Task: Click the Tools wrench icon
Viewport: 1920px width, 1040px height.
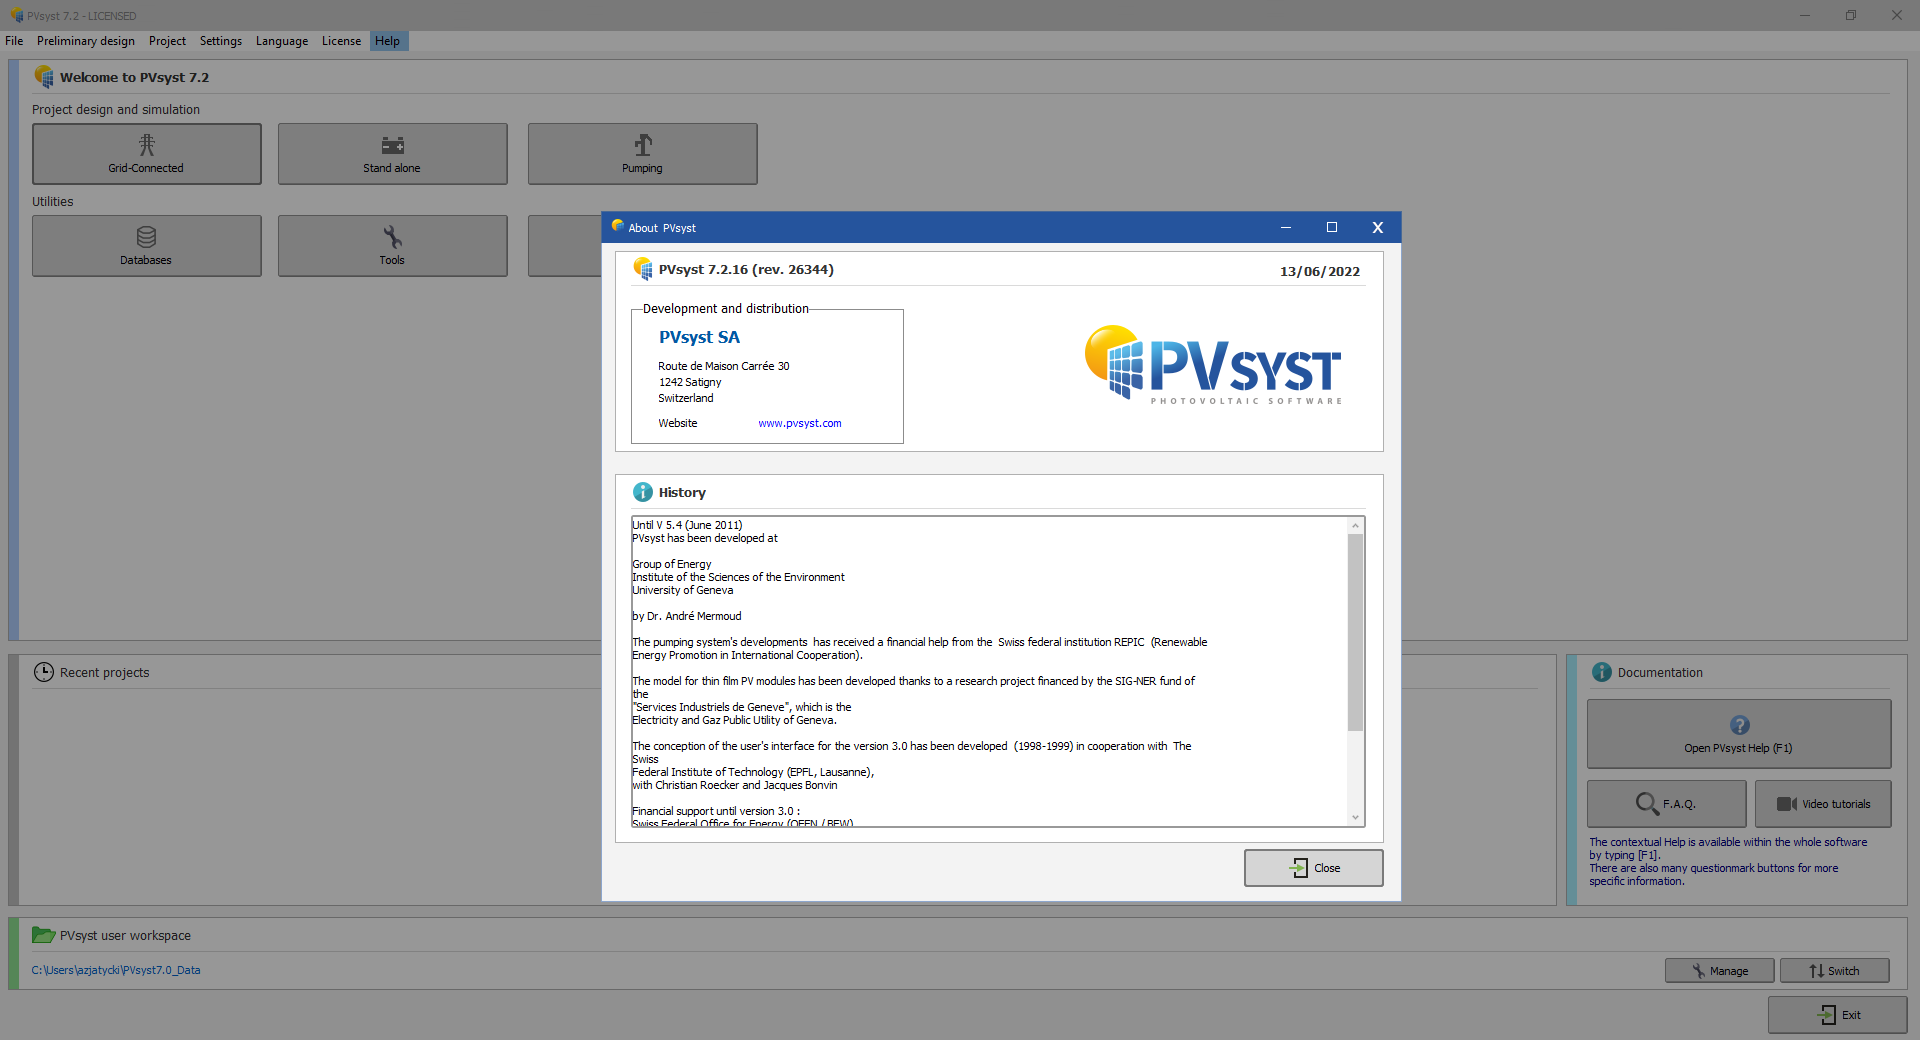Action: (x=393, y=237)
